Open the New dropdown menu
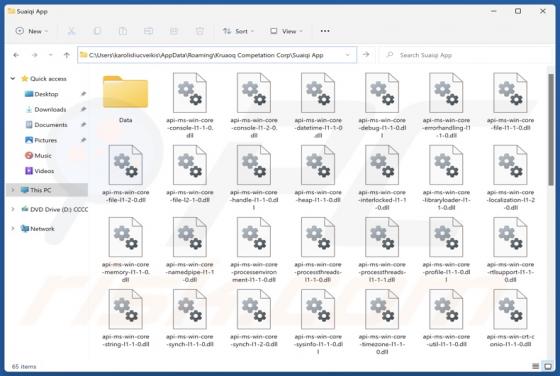 (31, 31)
